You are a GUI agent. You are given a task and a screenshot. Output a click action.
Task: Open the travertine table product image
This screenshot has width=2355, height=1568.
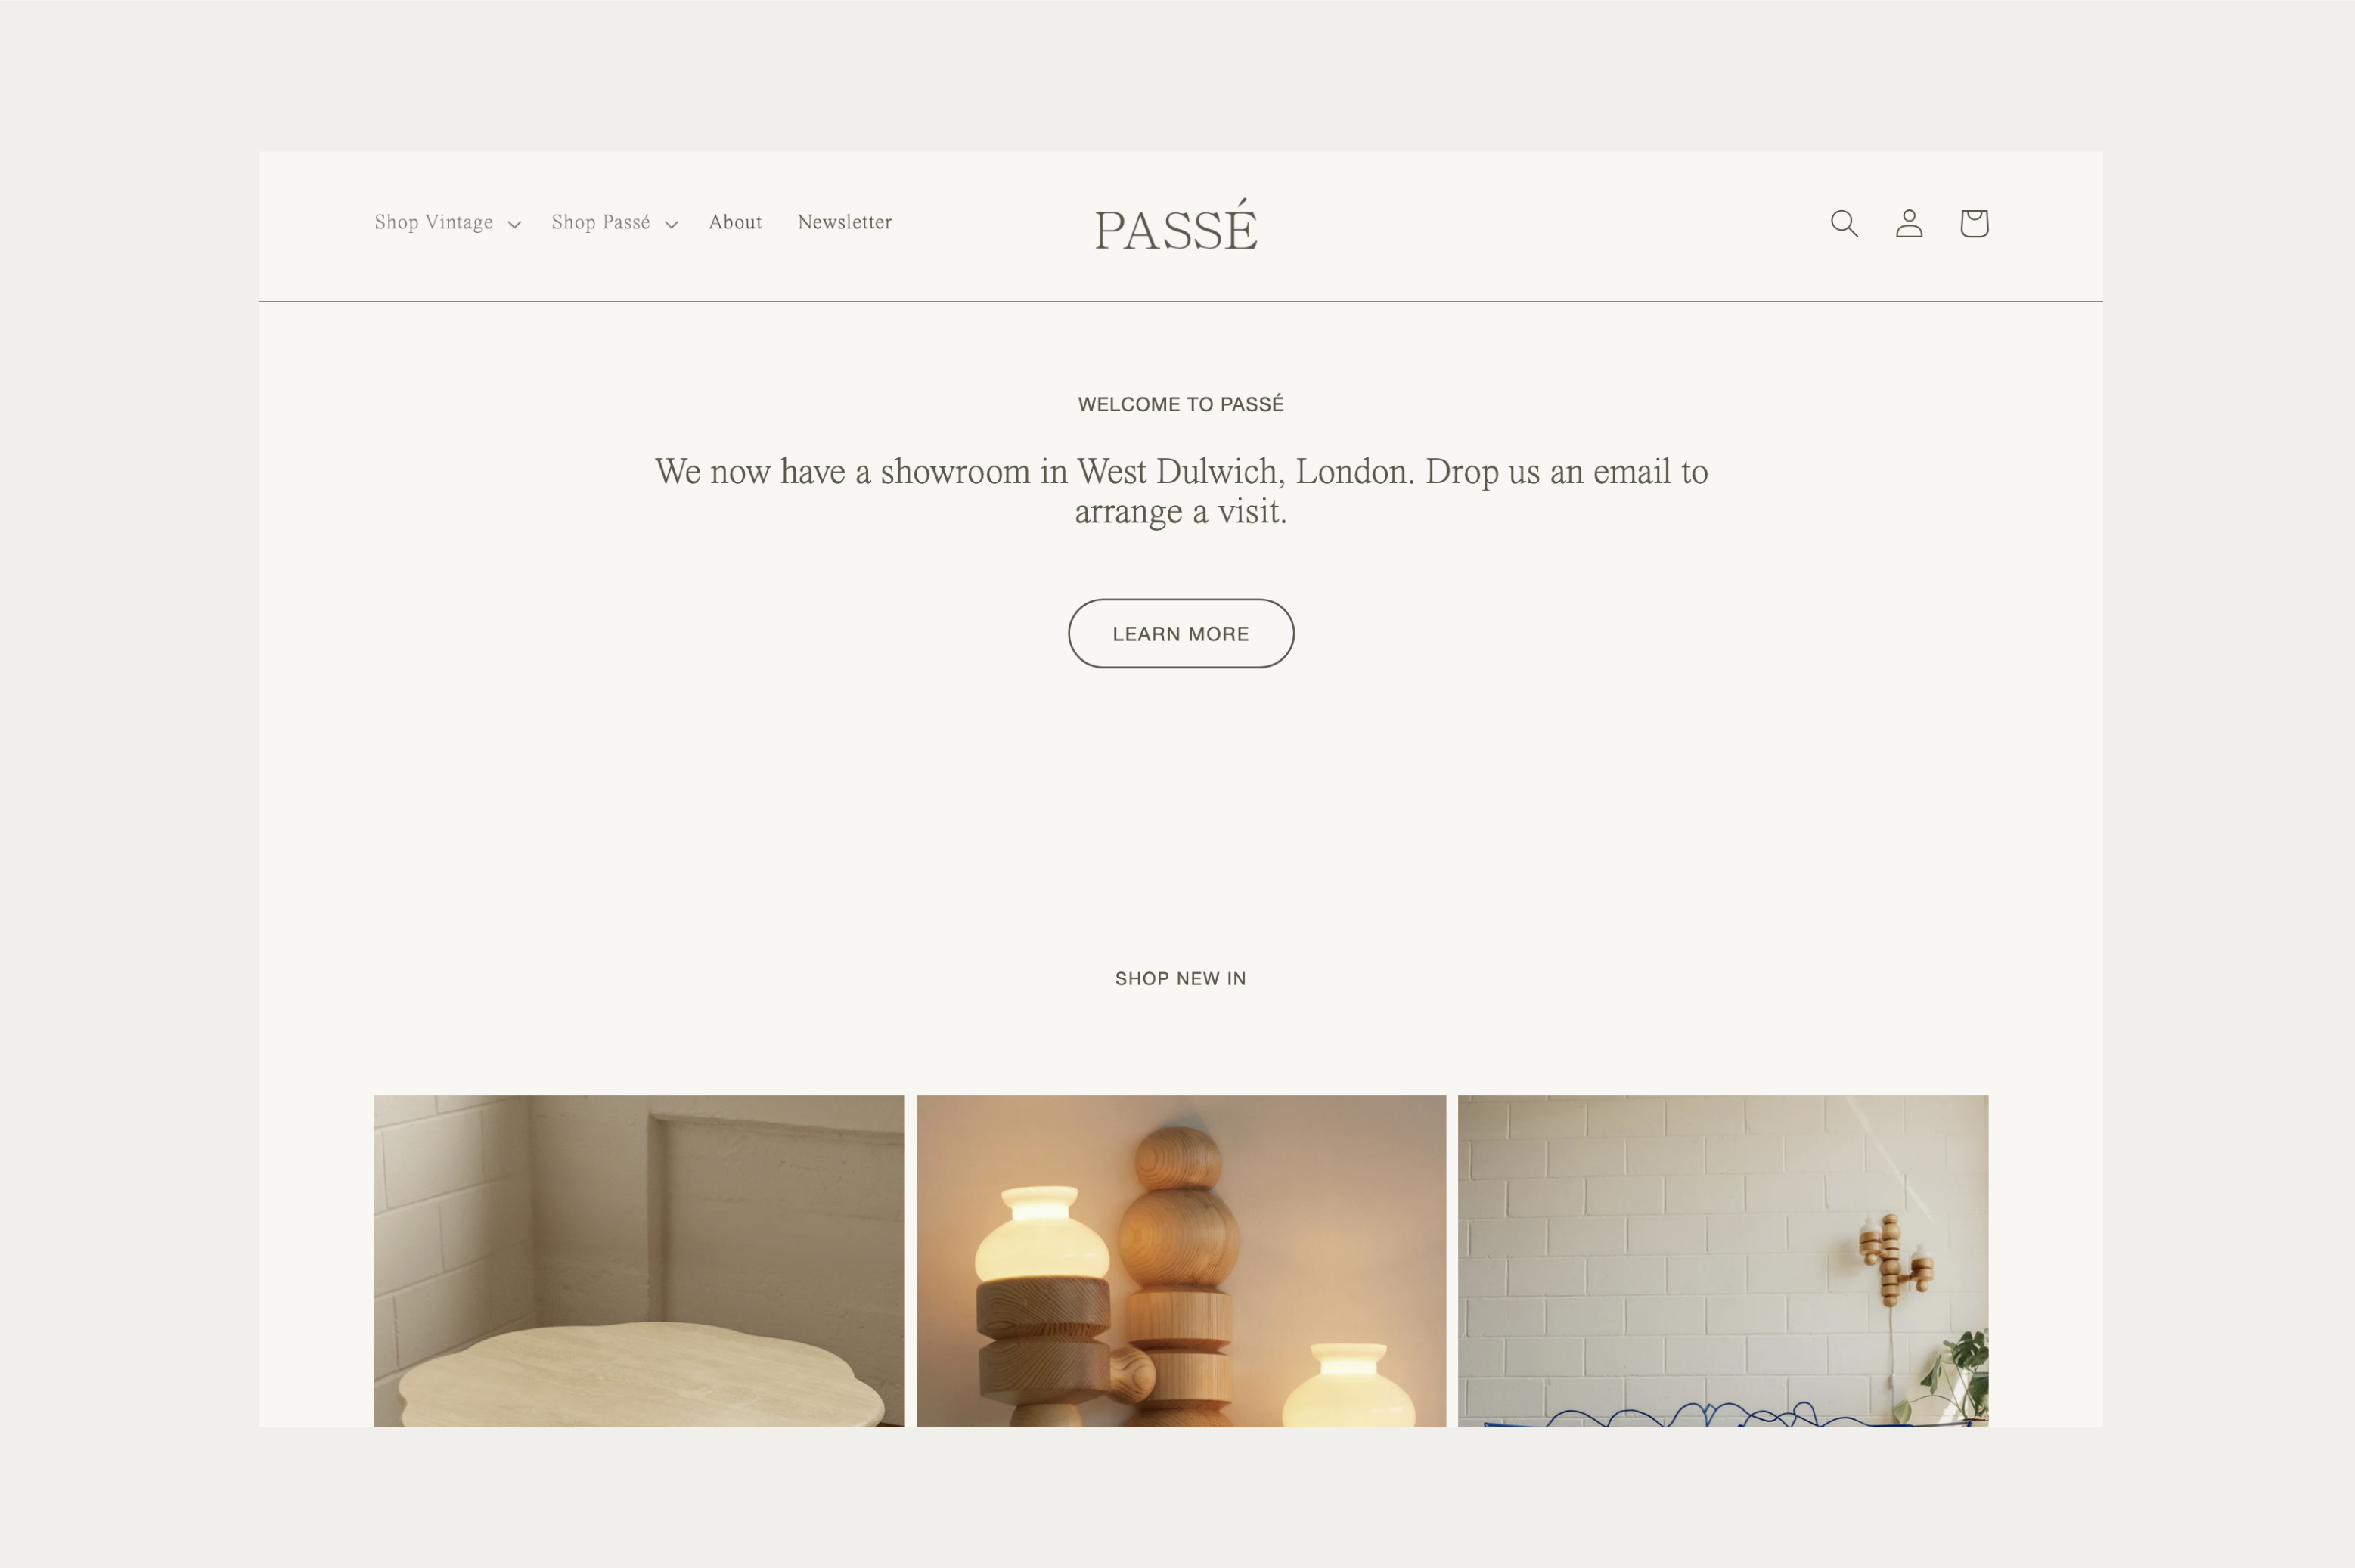pos(639,1261)
